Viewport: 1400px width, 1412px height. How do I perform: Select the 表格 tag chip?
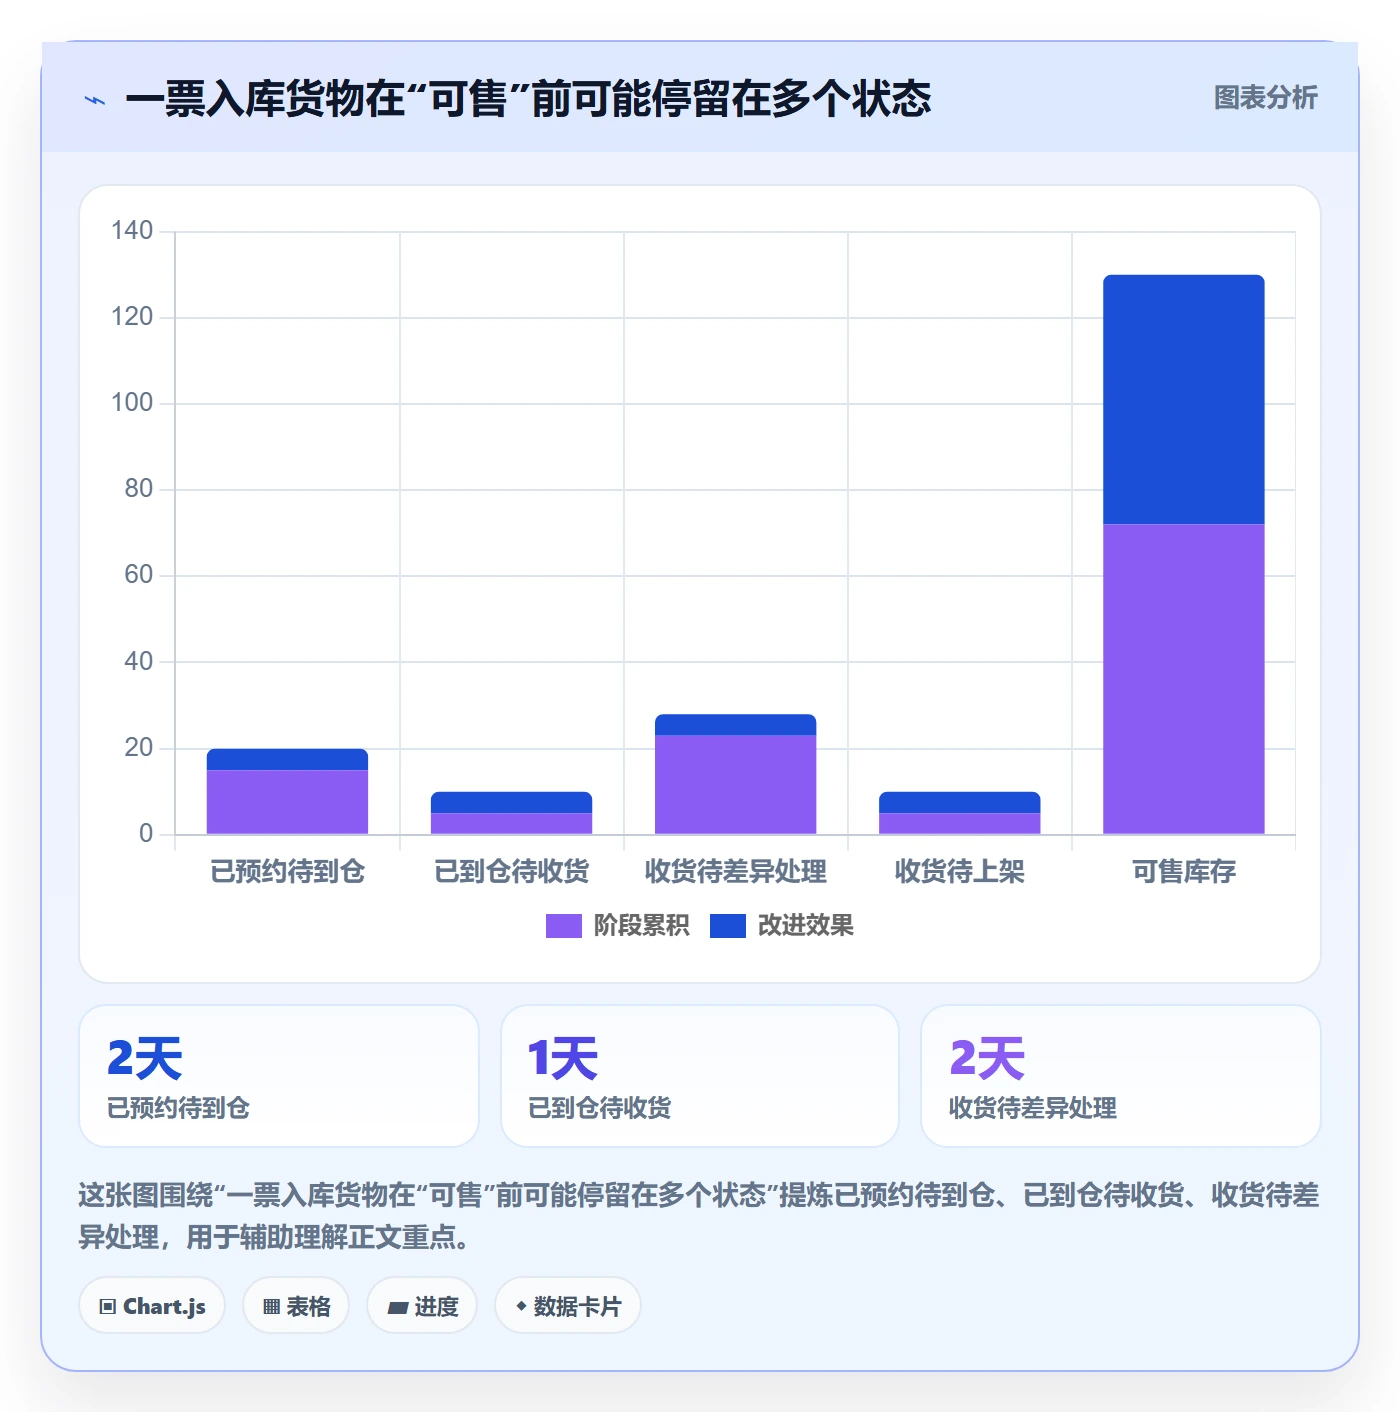click(x=296, y=1306)
